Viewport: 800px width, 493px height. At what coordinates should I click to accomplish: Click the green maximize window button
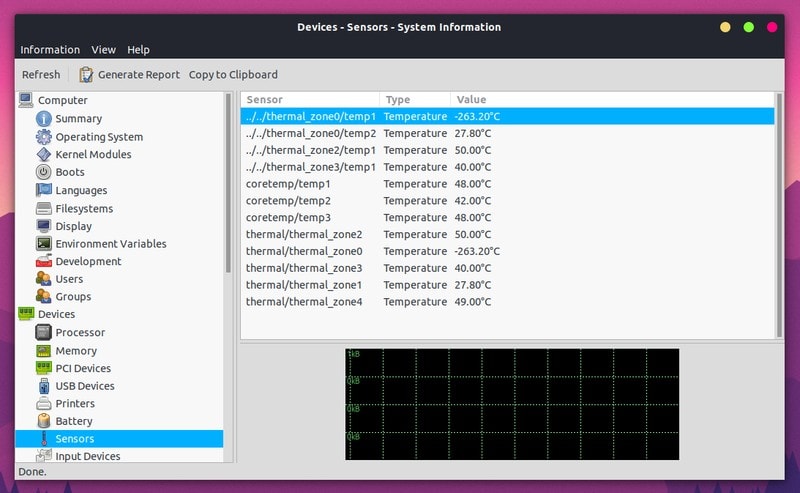(x=748, y=27)
